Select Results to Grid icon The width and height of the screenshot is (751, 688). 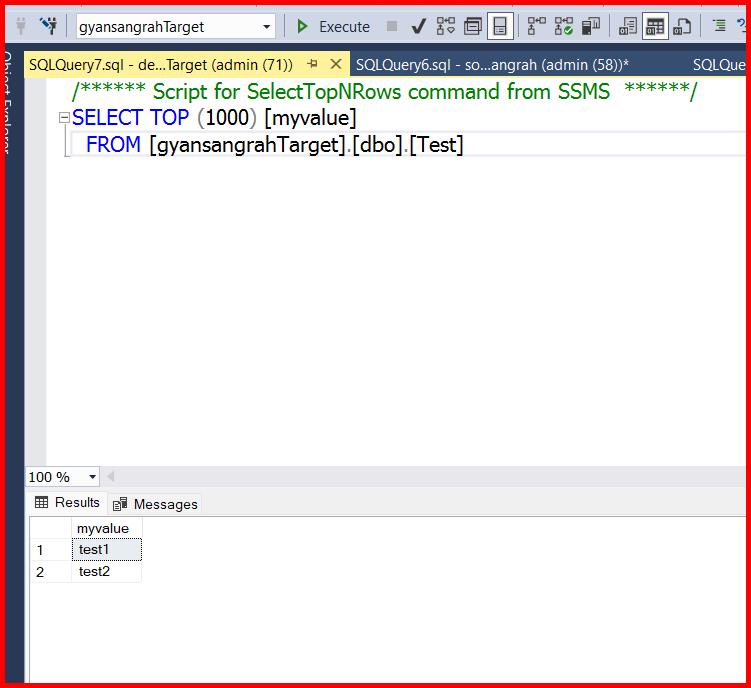(x=655, y=26)
